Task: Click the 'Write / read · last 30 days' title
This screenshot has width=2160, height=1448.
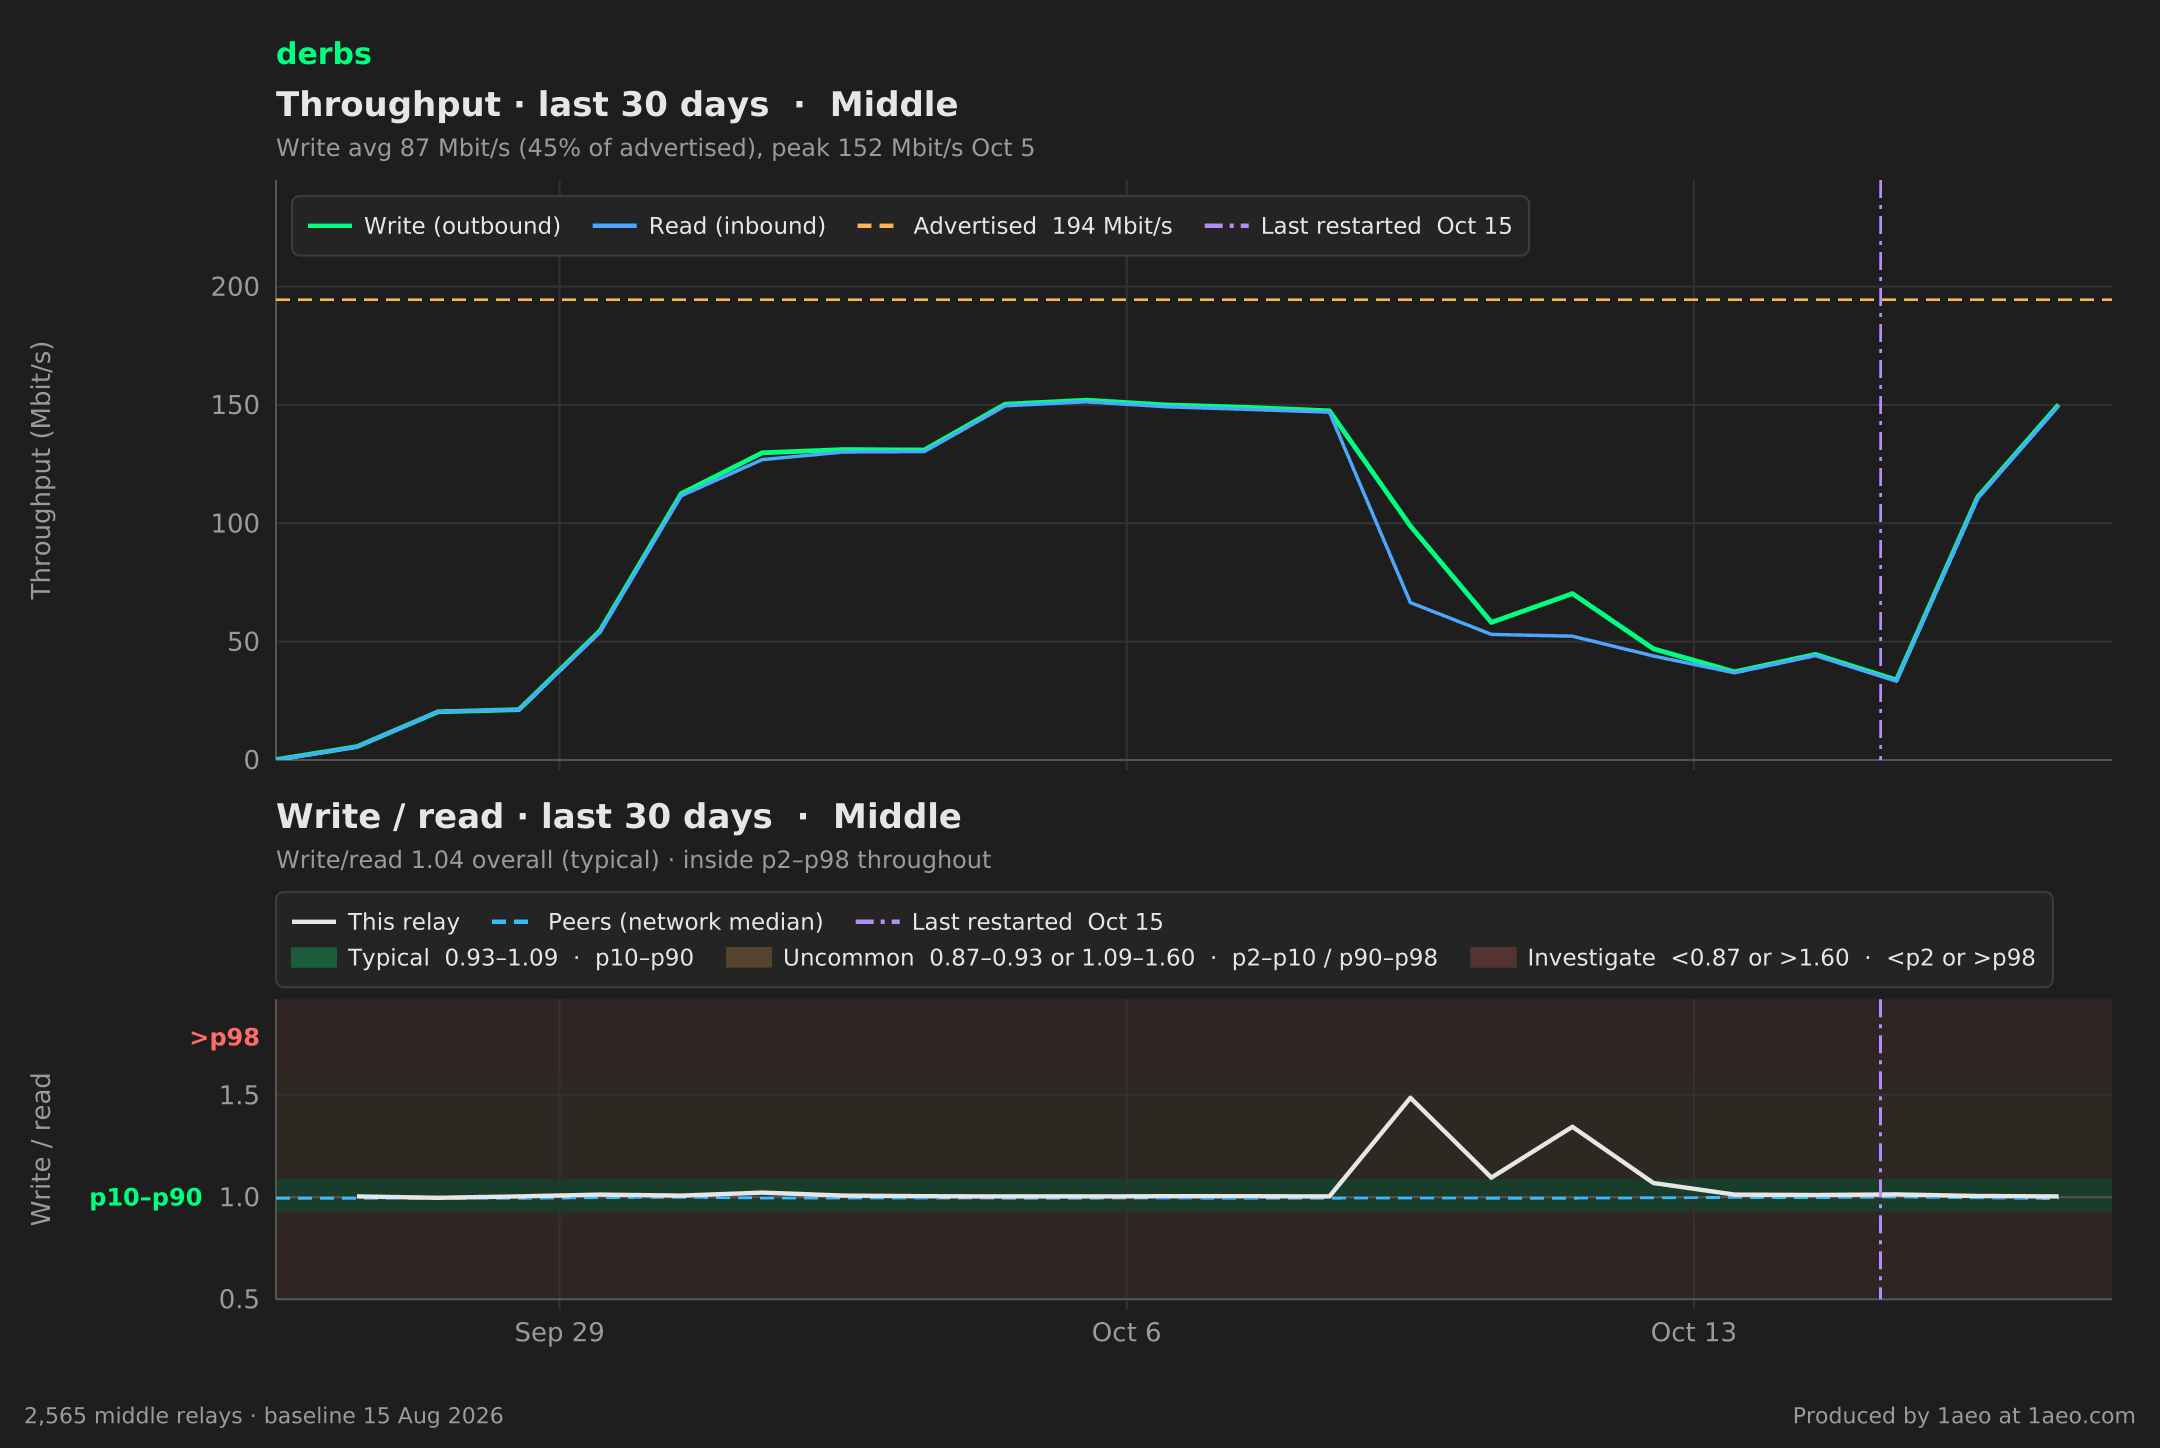Action: pyautogui.click(x=618, y=817)
